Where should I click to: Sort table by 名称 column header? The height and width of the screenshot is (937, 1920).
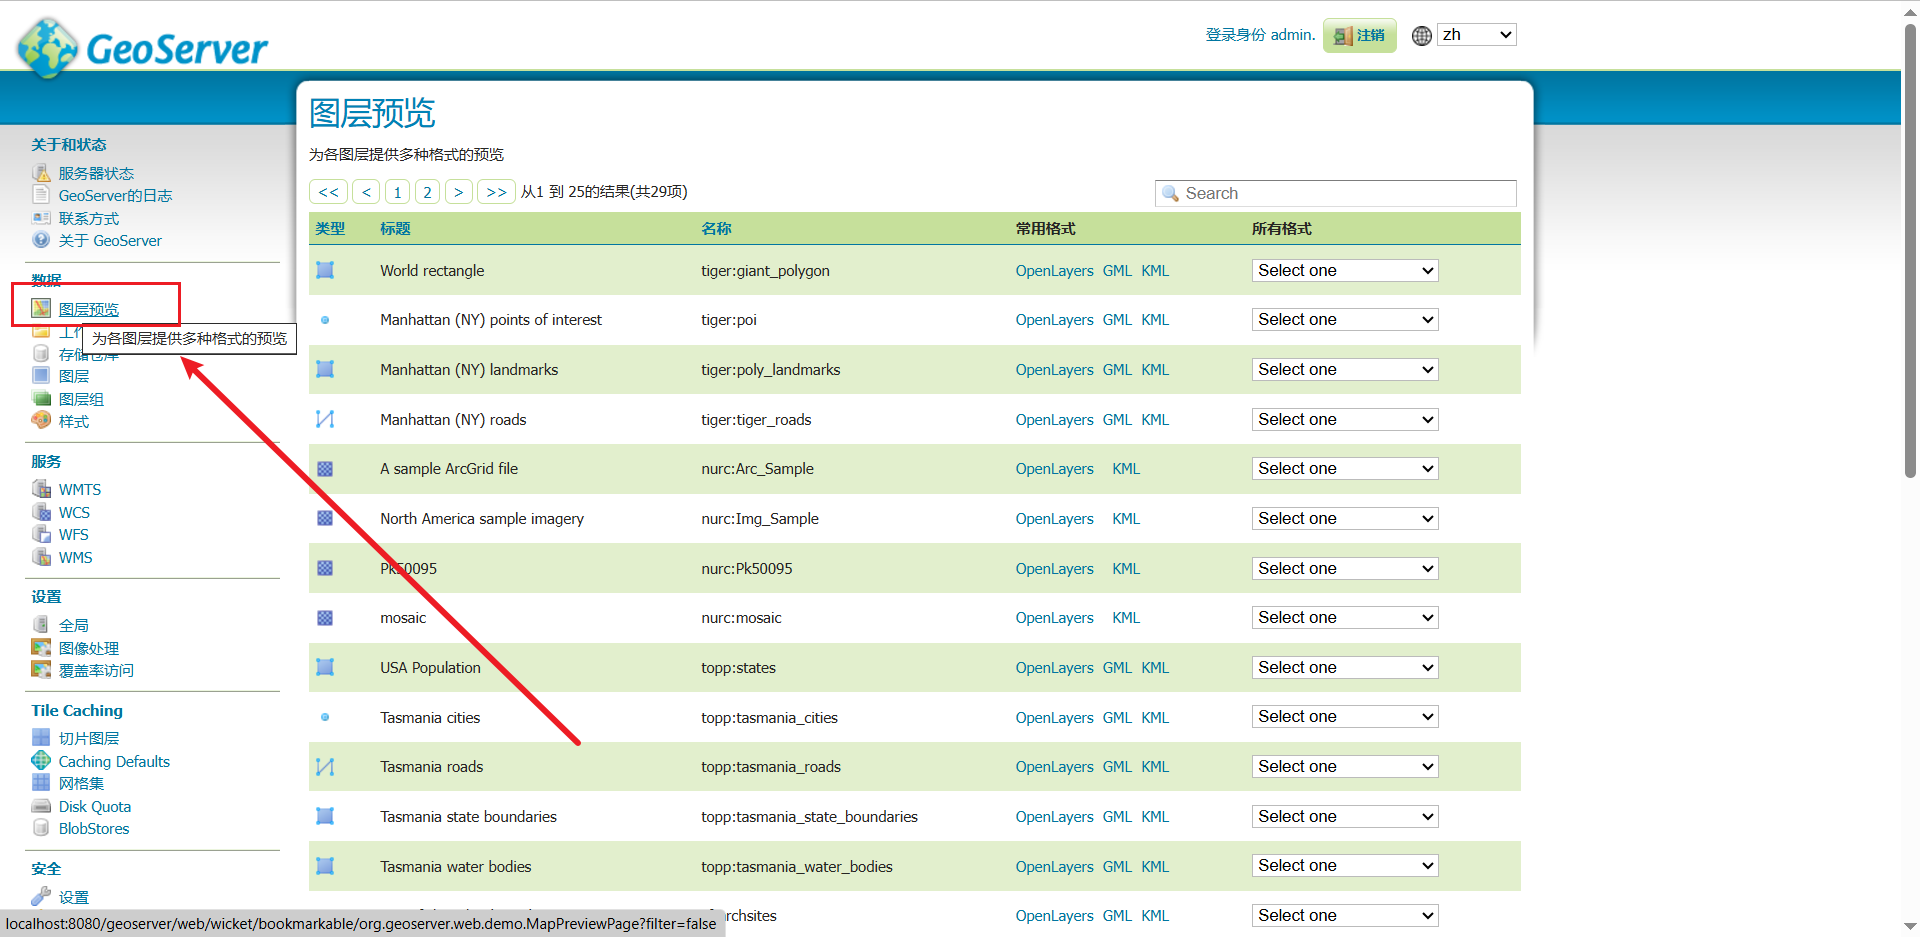(716, 228)
